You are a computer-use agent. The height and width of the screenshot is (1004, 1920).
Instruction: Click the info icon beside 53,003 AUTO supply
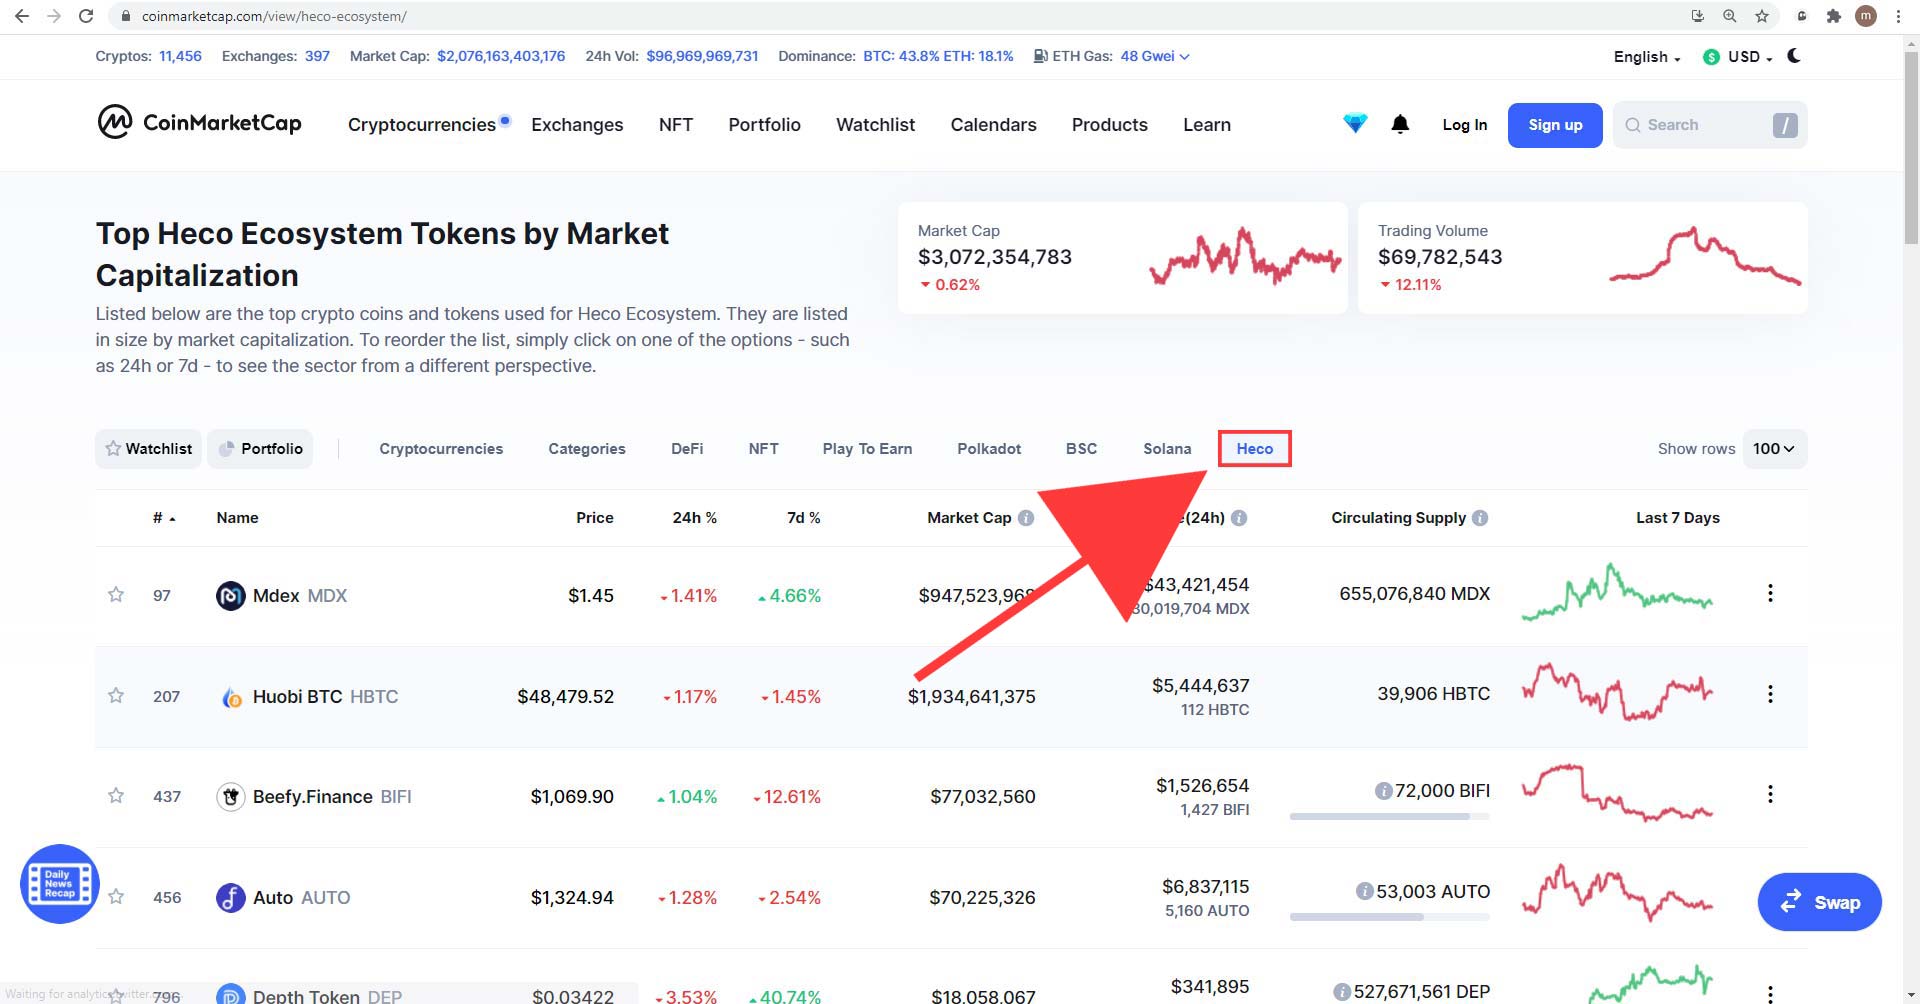(1364, 891)
